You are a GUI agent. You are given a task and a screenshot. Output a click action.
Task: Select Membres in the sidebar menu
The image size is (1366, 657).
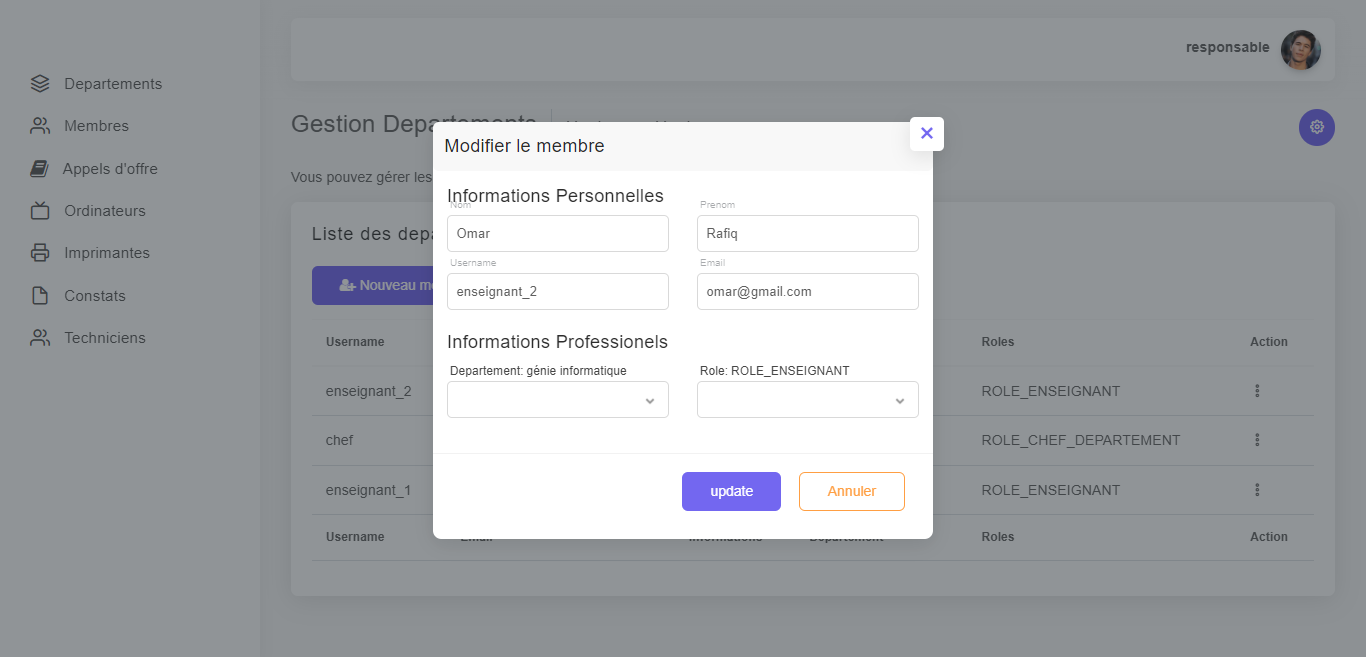96,125
